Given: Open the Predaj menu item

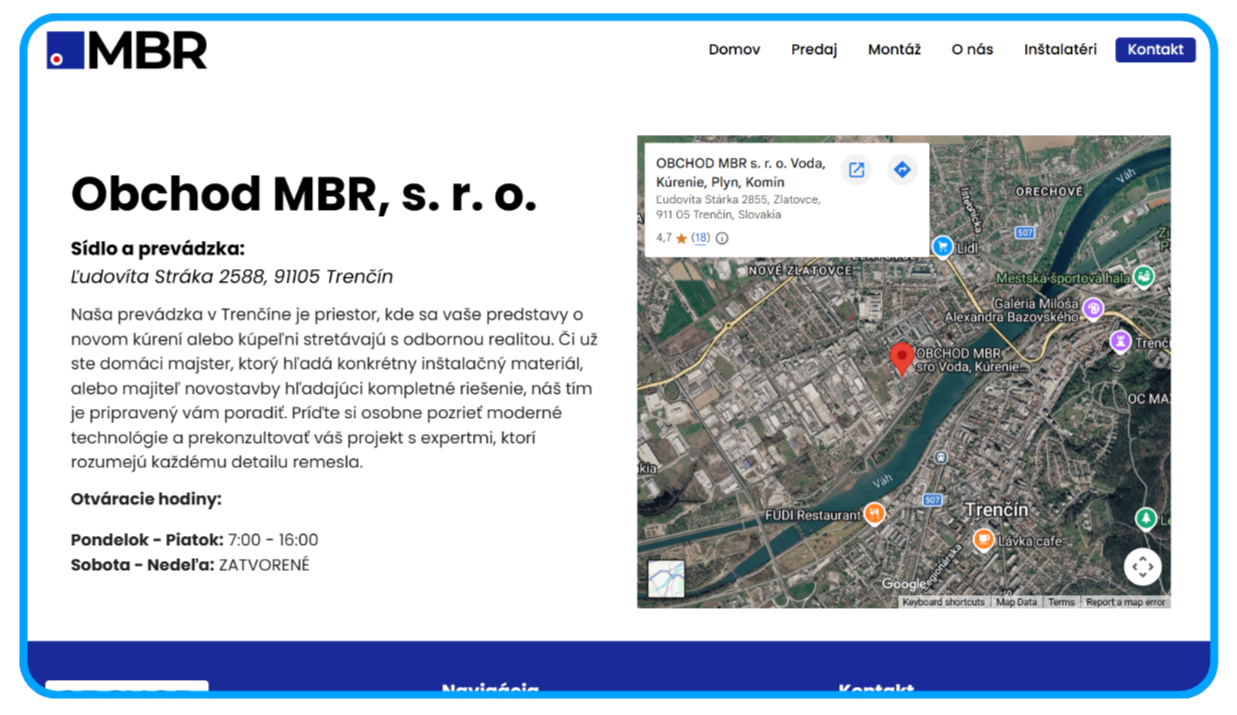Looking at the screenshot, I should pos(814,49).
